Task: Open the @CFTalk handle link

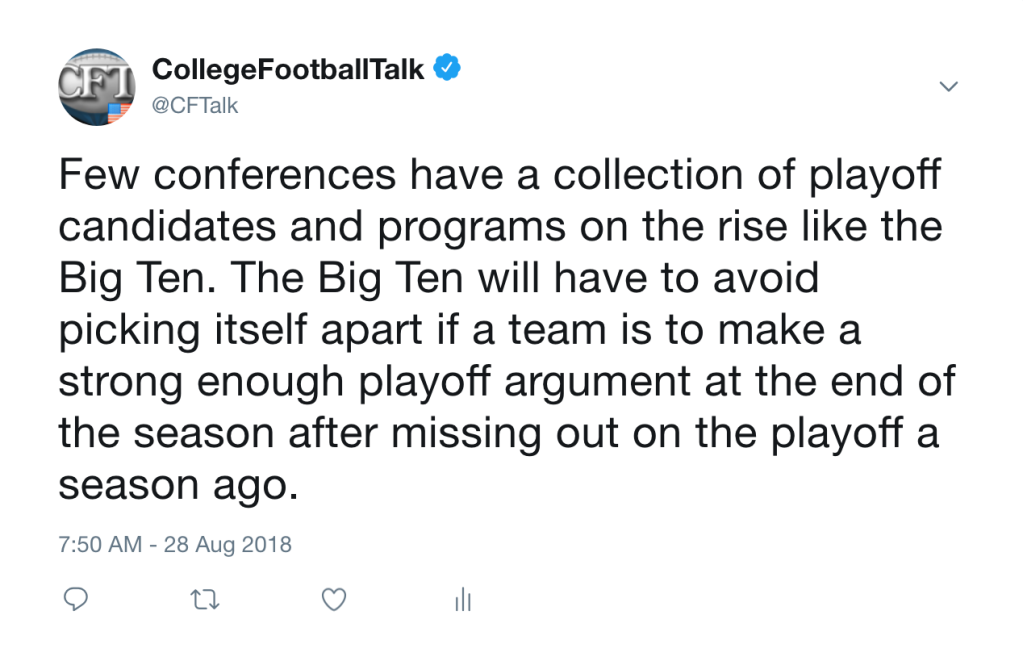Action: coord(195,106)
